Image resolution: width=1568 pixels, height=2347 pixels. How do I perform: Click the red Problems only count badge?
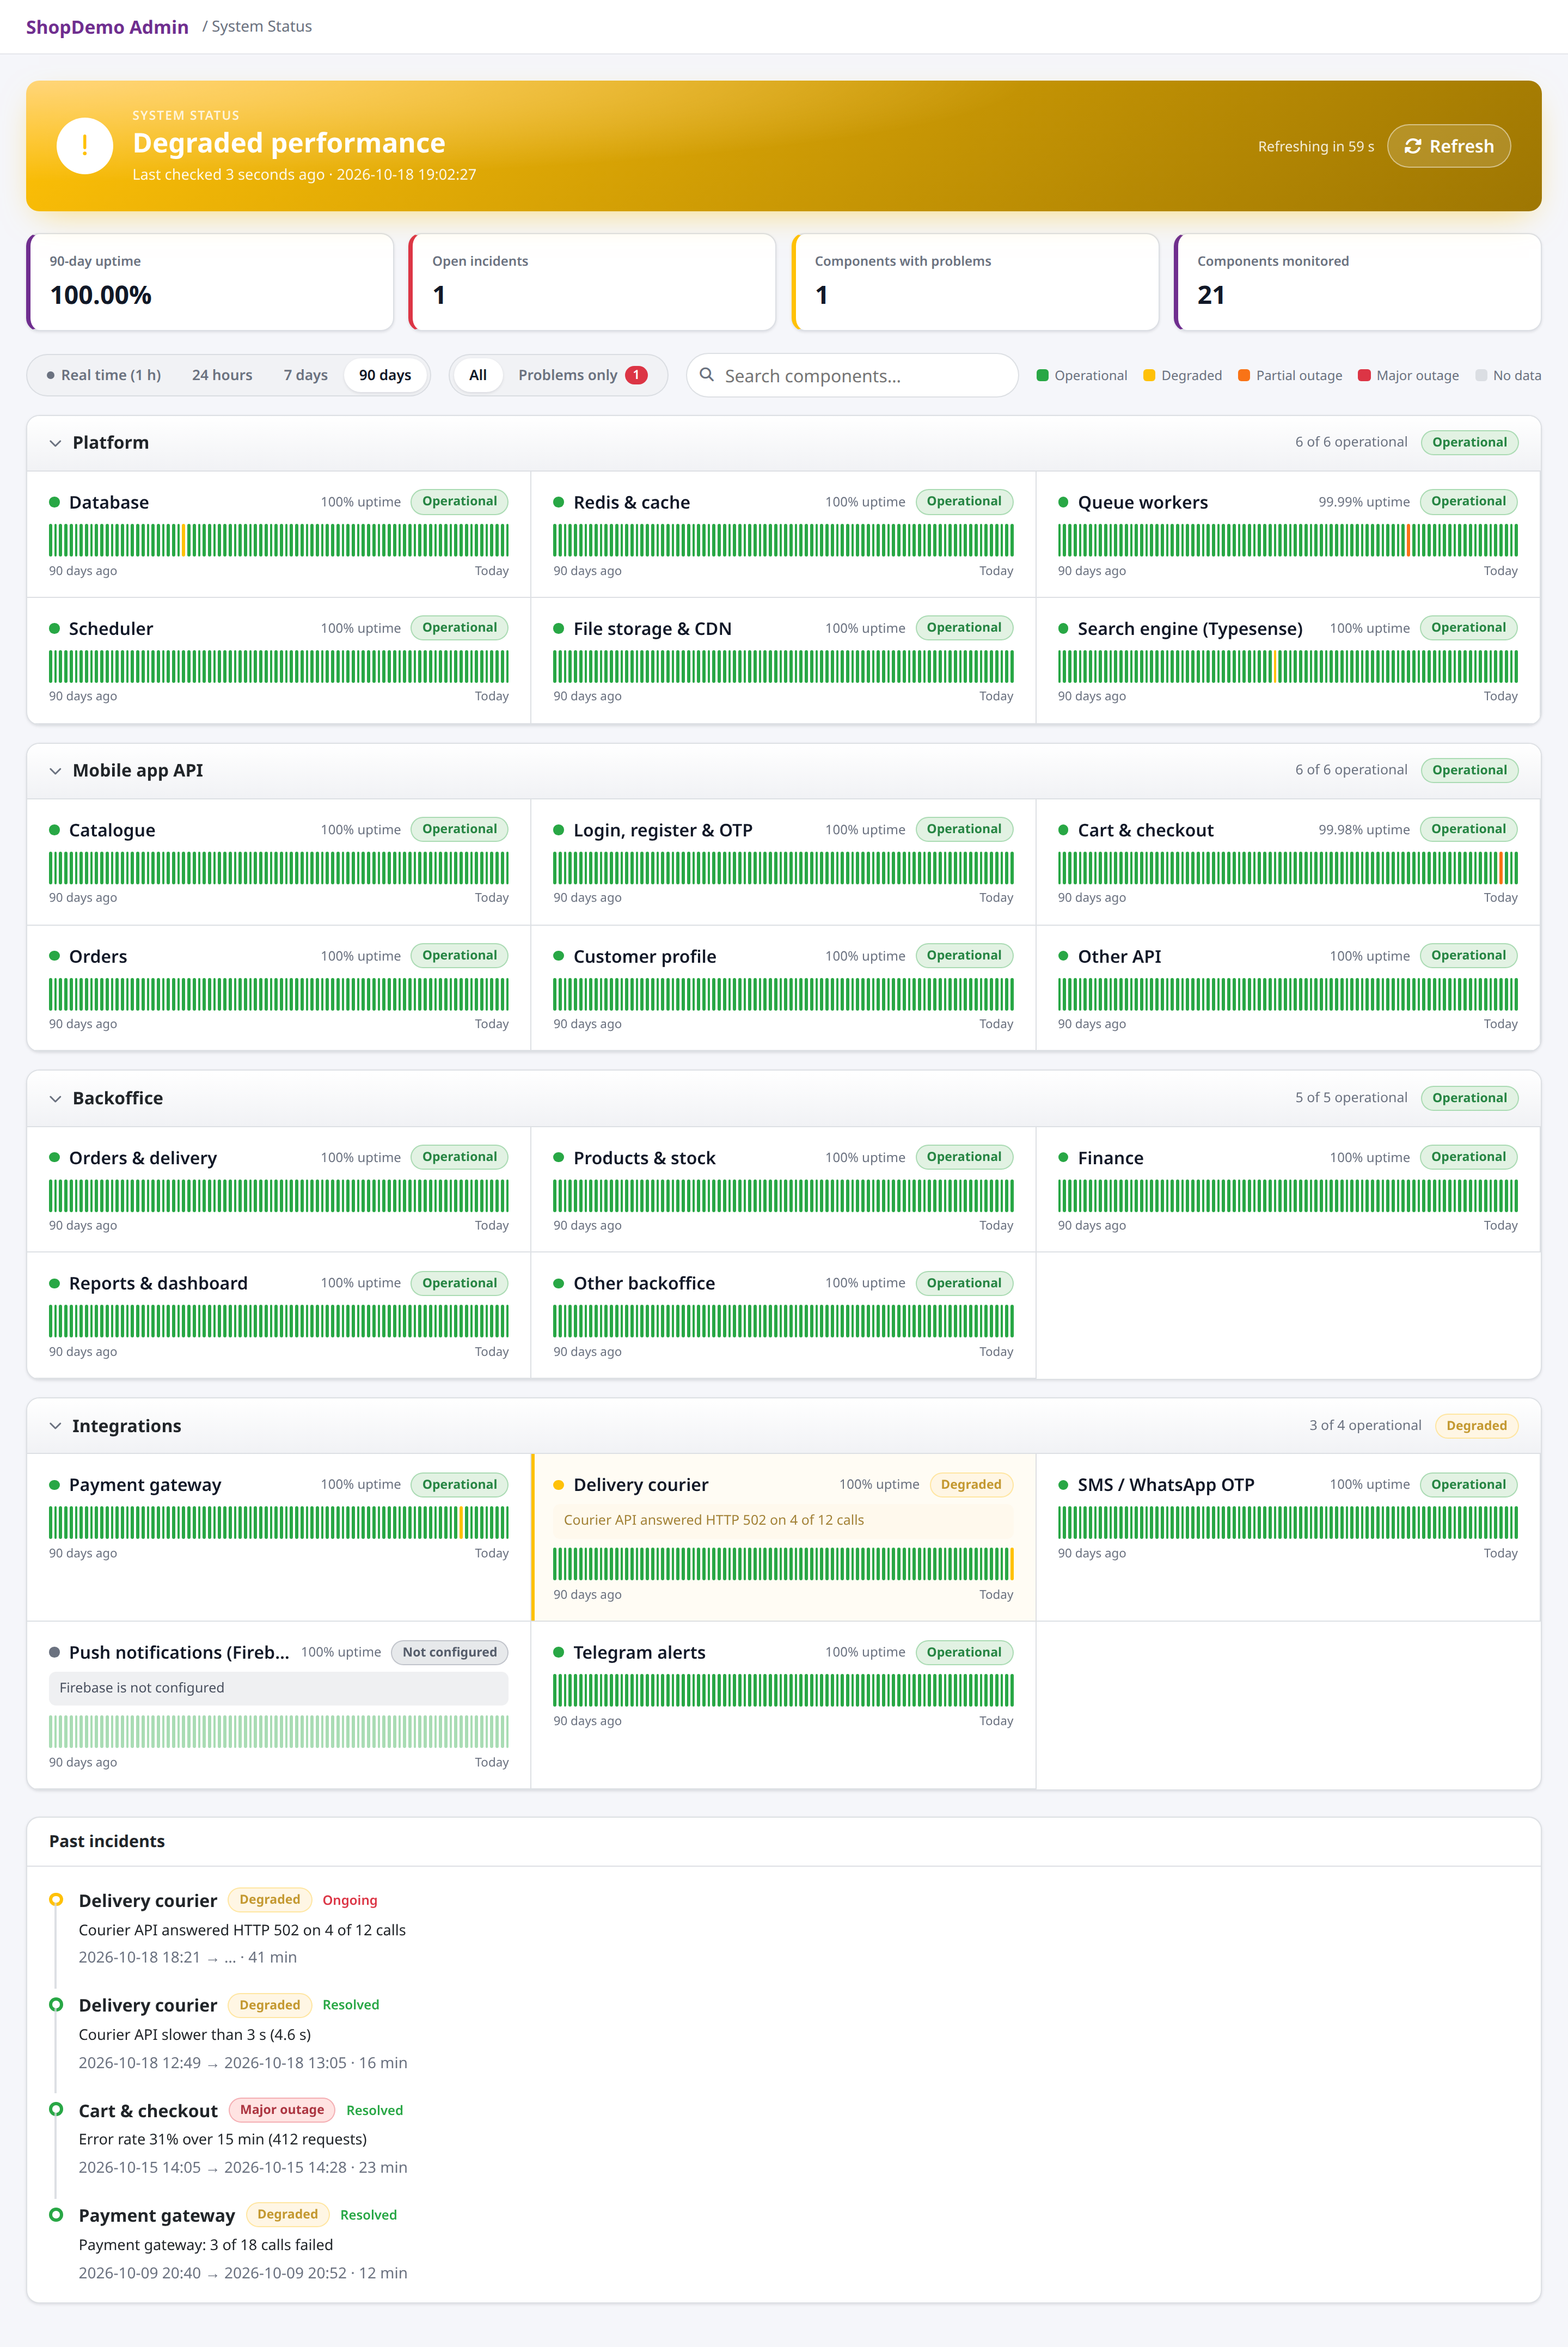(636, 375)
